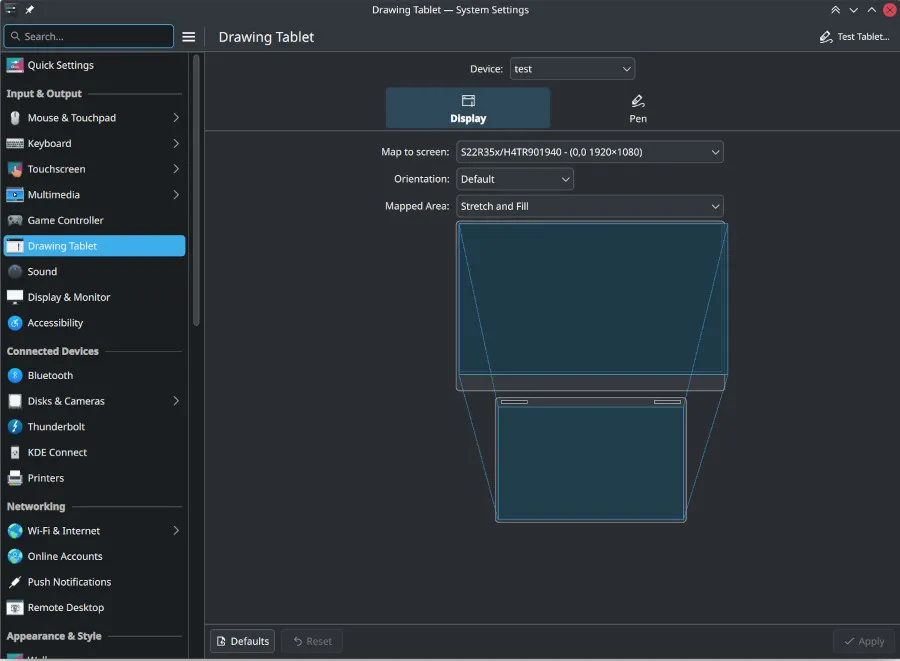This screenshot has height=661, width=900.
Task: Click the Test Tablet button
Action: 853,37
